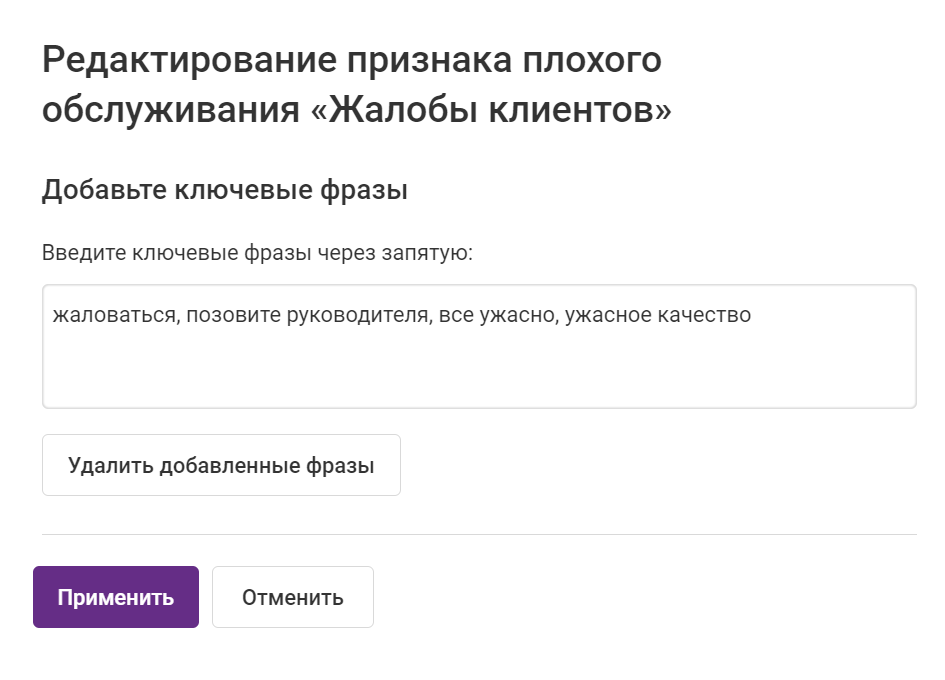Click «Удалить добавленные фразы» button

(x=221, y=465)
